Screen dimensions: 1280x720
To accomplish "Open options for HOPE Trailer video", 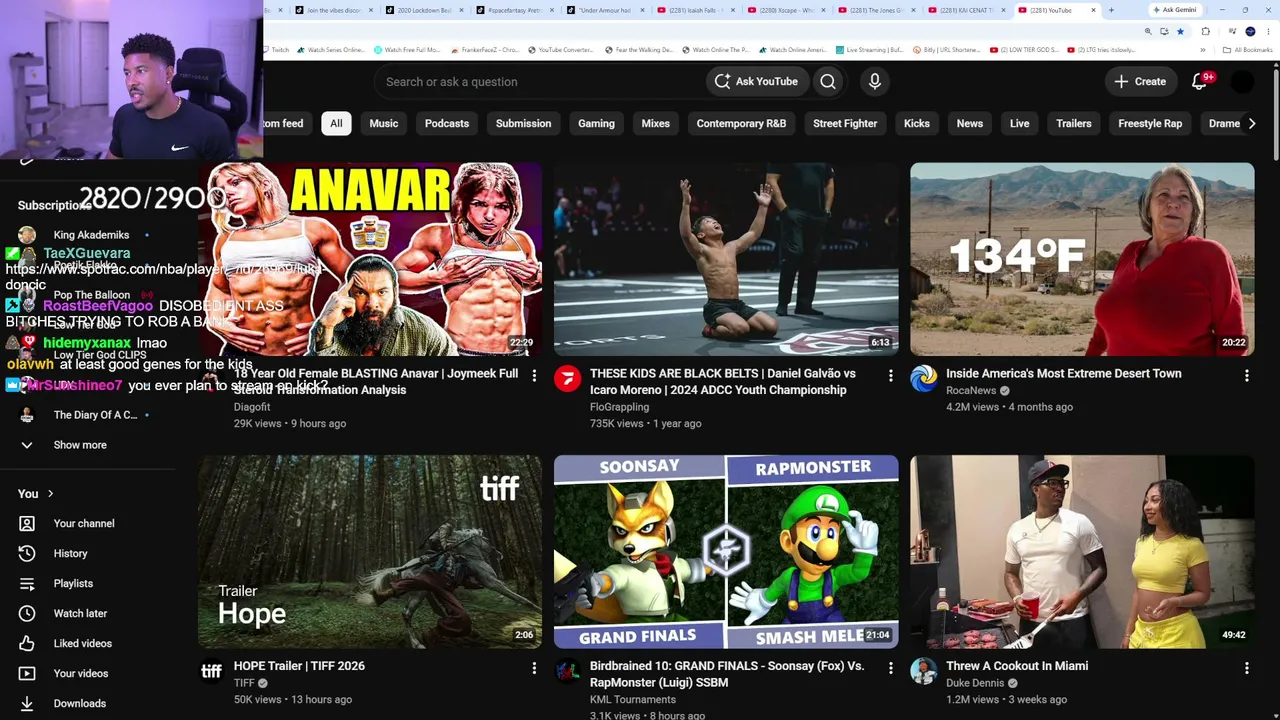I will (x=534, y=667).
